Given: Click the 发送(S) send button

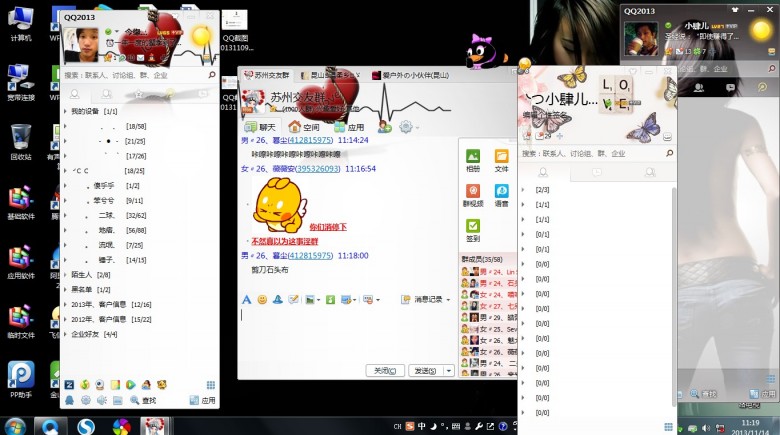Looking at the screenshot, I should coord(426,371).
